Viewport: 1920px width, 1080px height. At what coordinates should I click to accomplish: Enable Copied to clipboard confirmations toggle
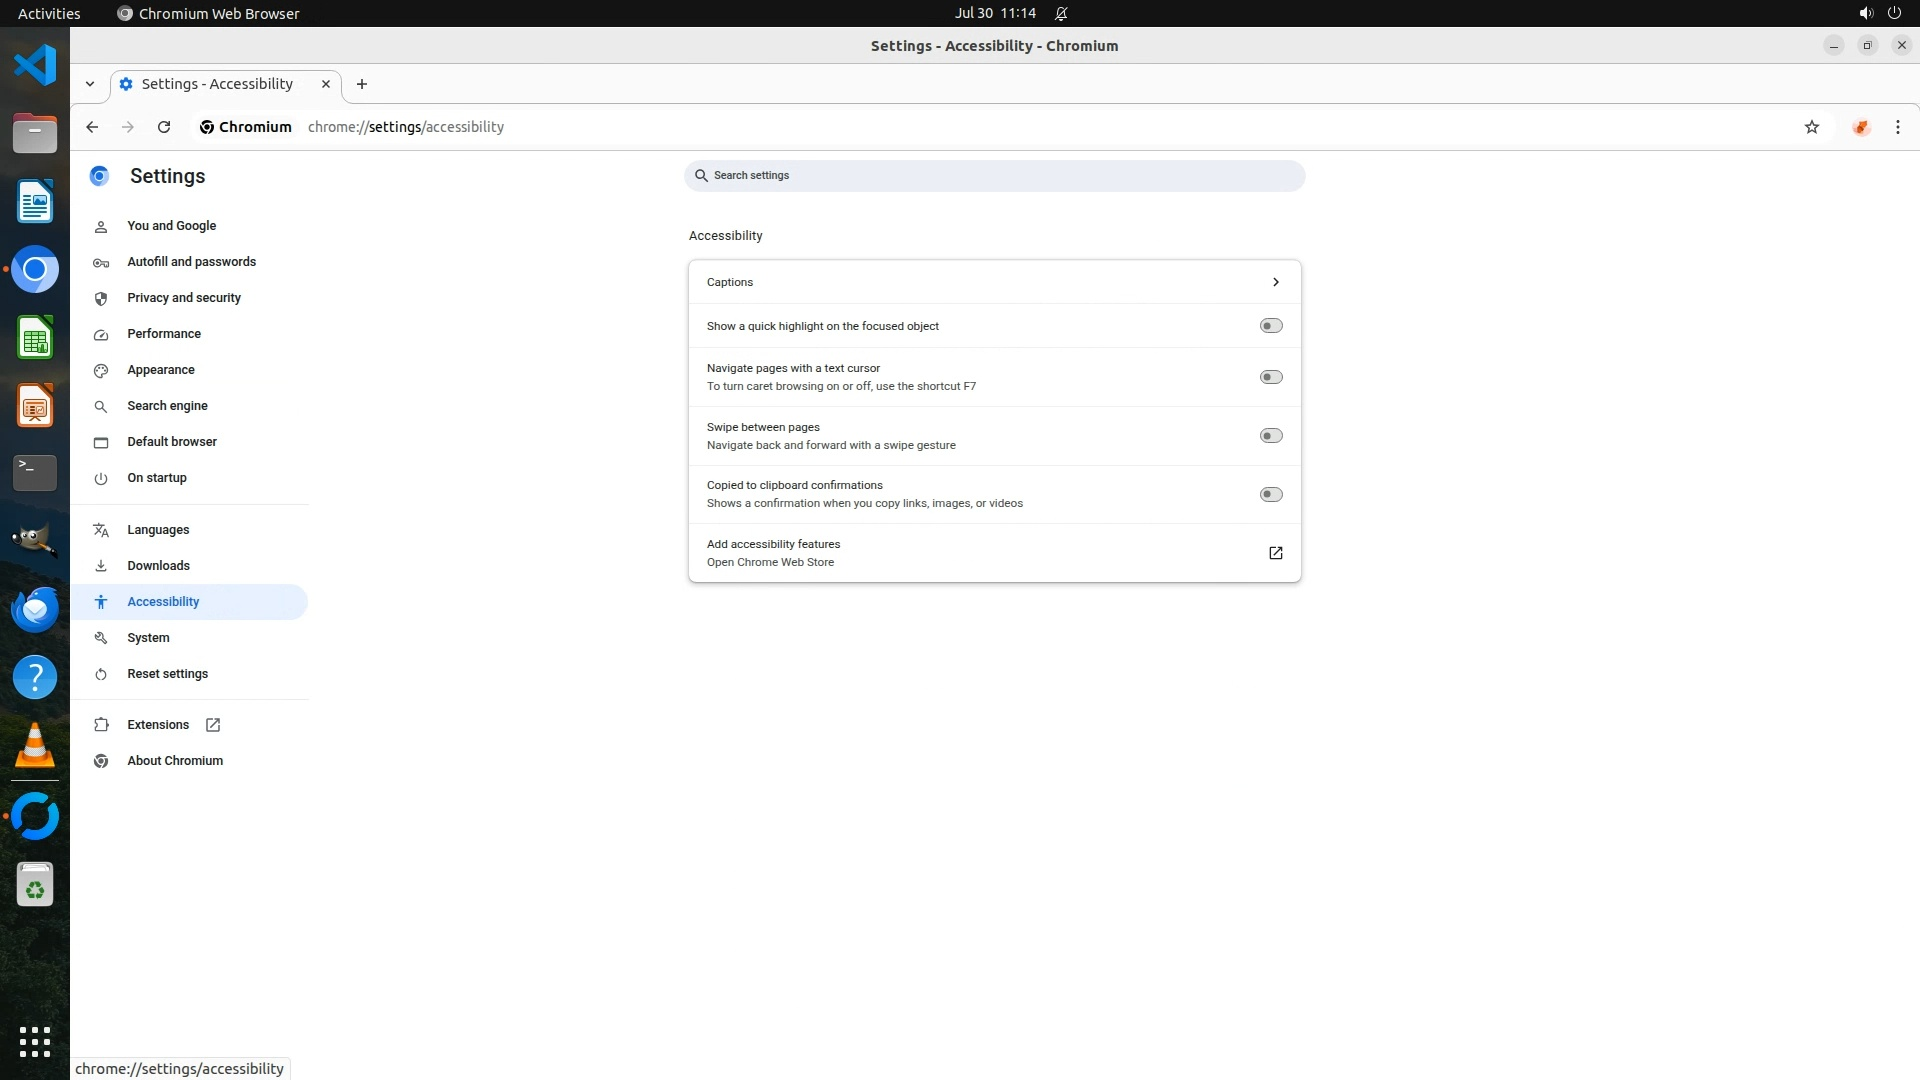[1270, 495]
